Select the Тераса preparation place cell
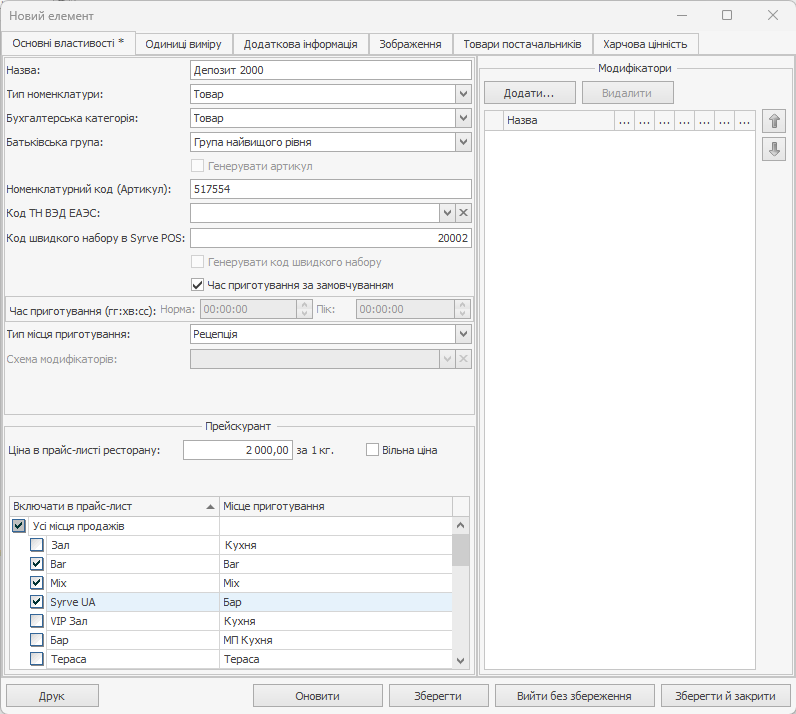The width and height of the screenshot is (796, 714). click(336, 659)
